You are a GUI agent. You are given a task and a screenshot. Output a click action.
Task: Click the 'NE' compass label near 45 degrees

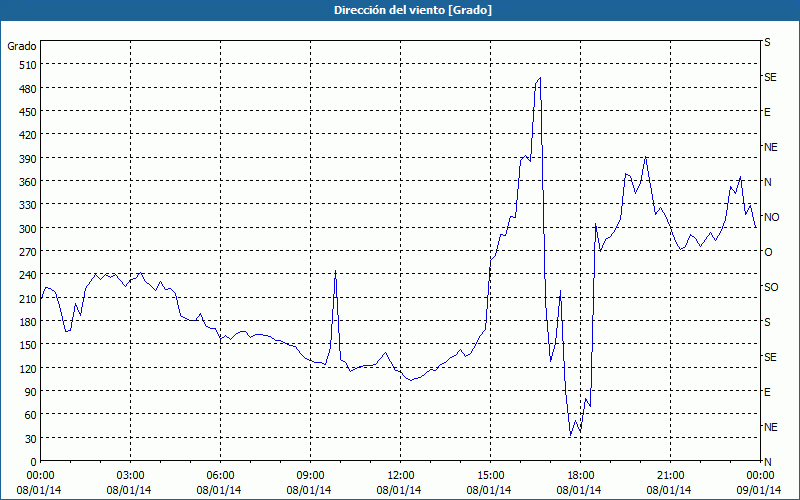pyautogui.click(x=771, y=427)
